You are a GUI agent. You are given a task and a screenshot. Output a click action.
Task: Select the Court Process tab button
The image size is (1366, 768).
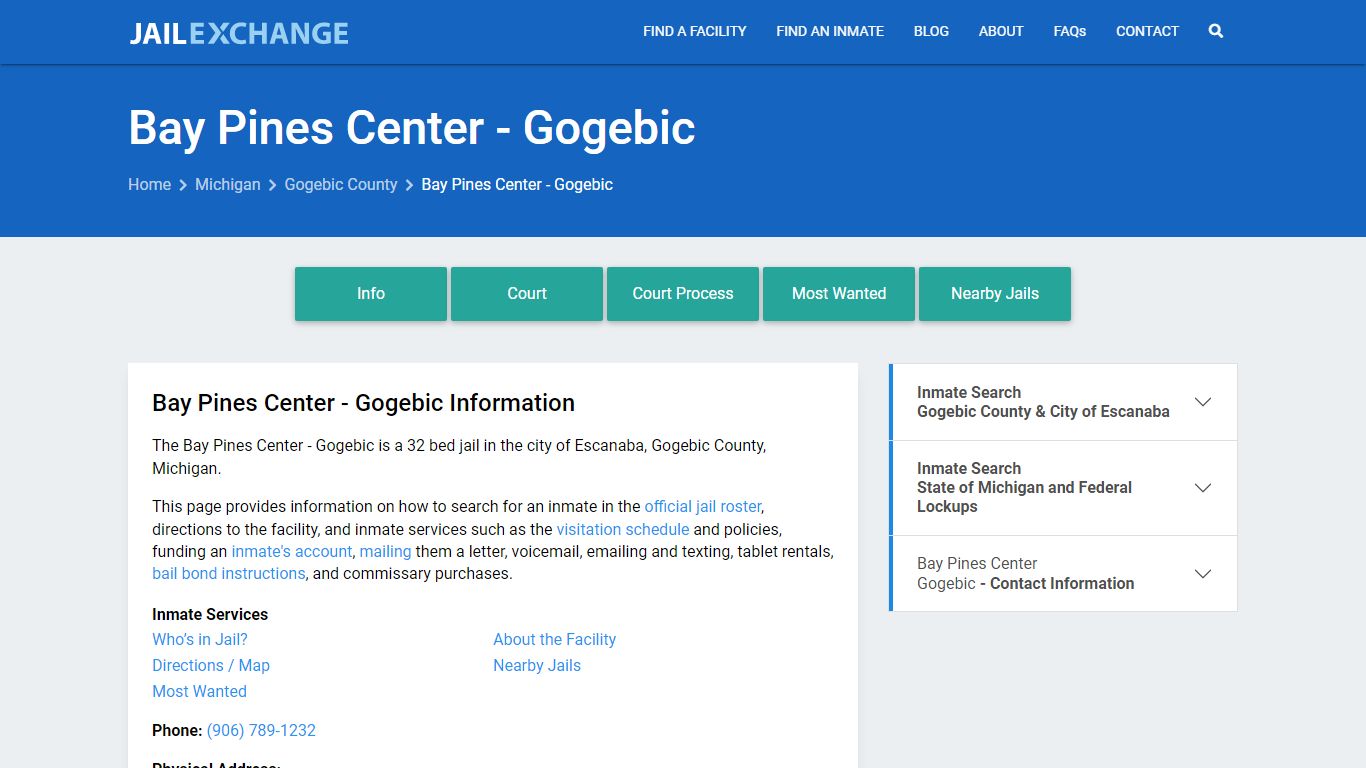pyautogui.click(x=683, y=294)
